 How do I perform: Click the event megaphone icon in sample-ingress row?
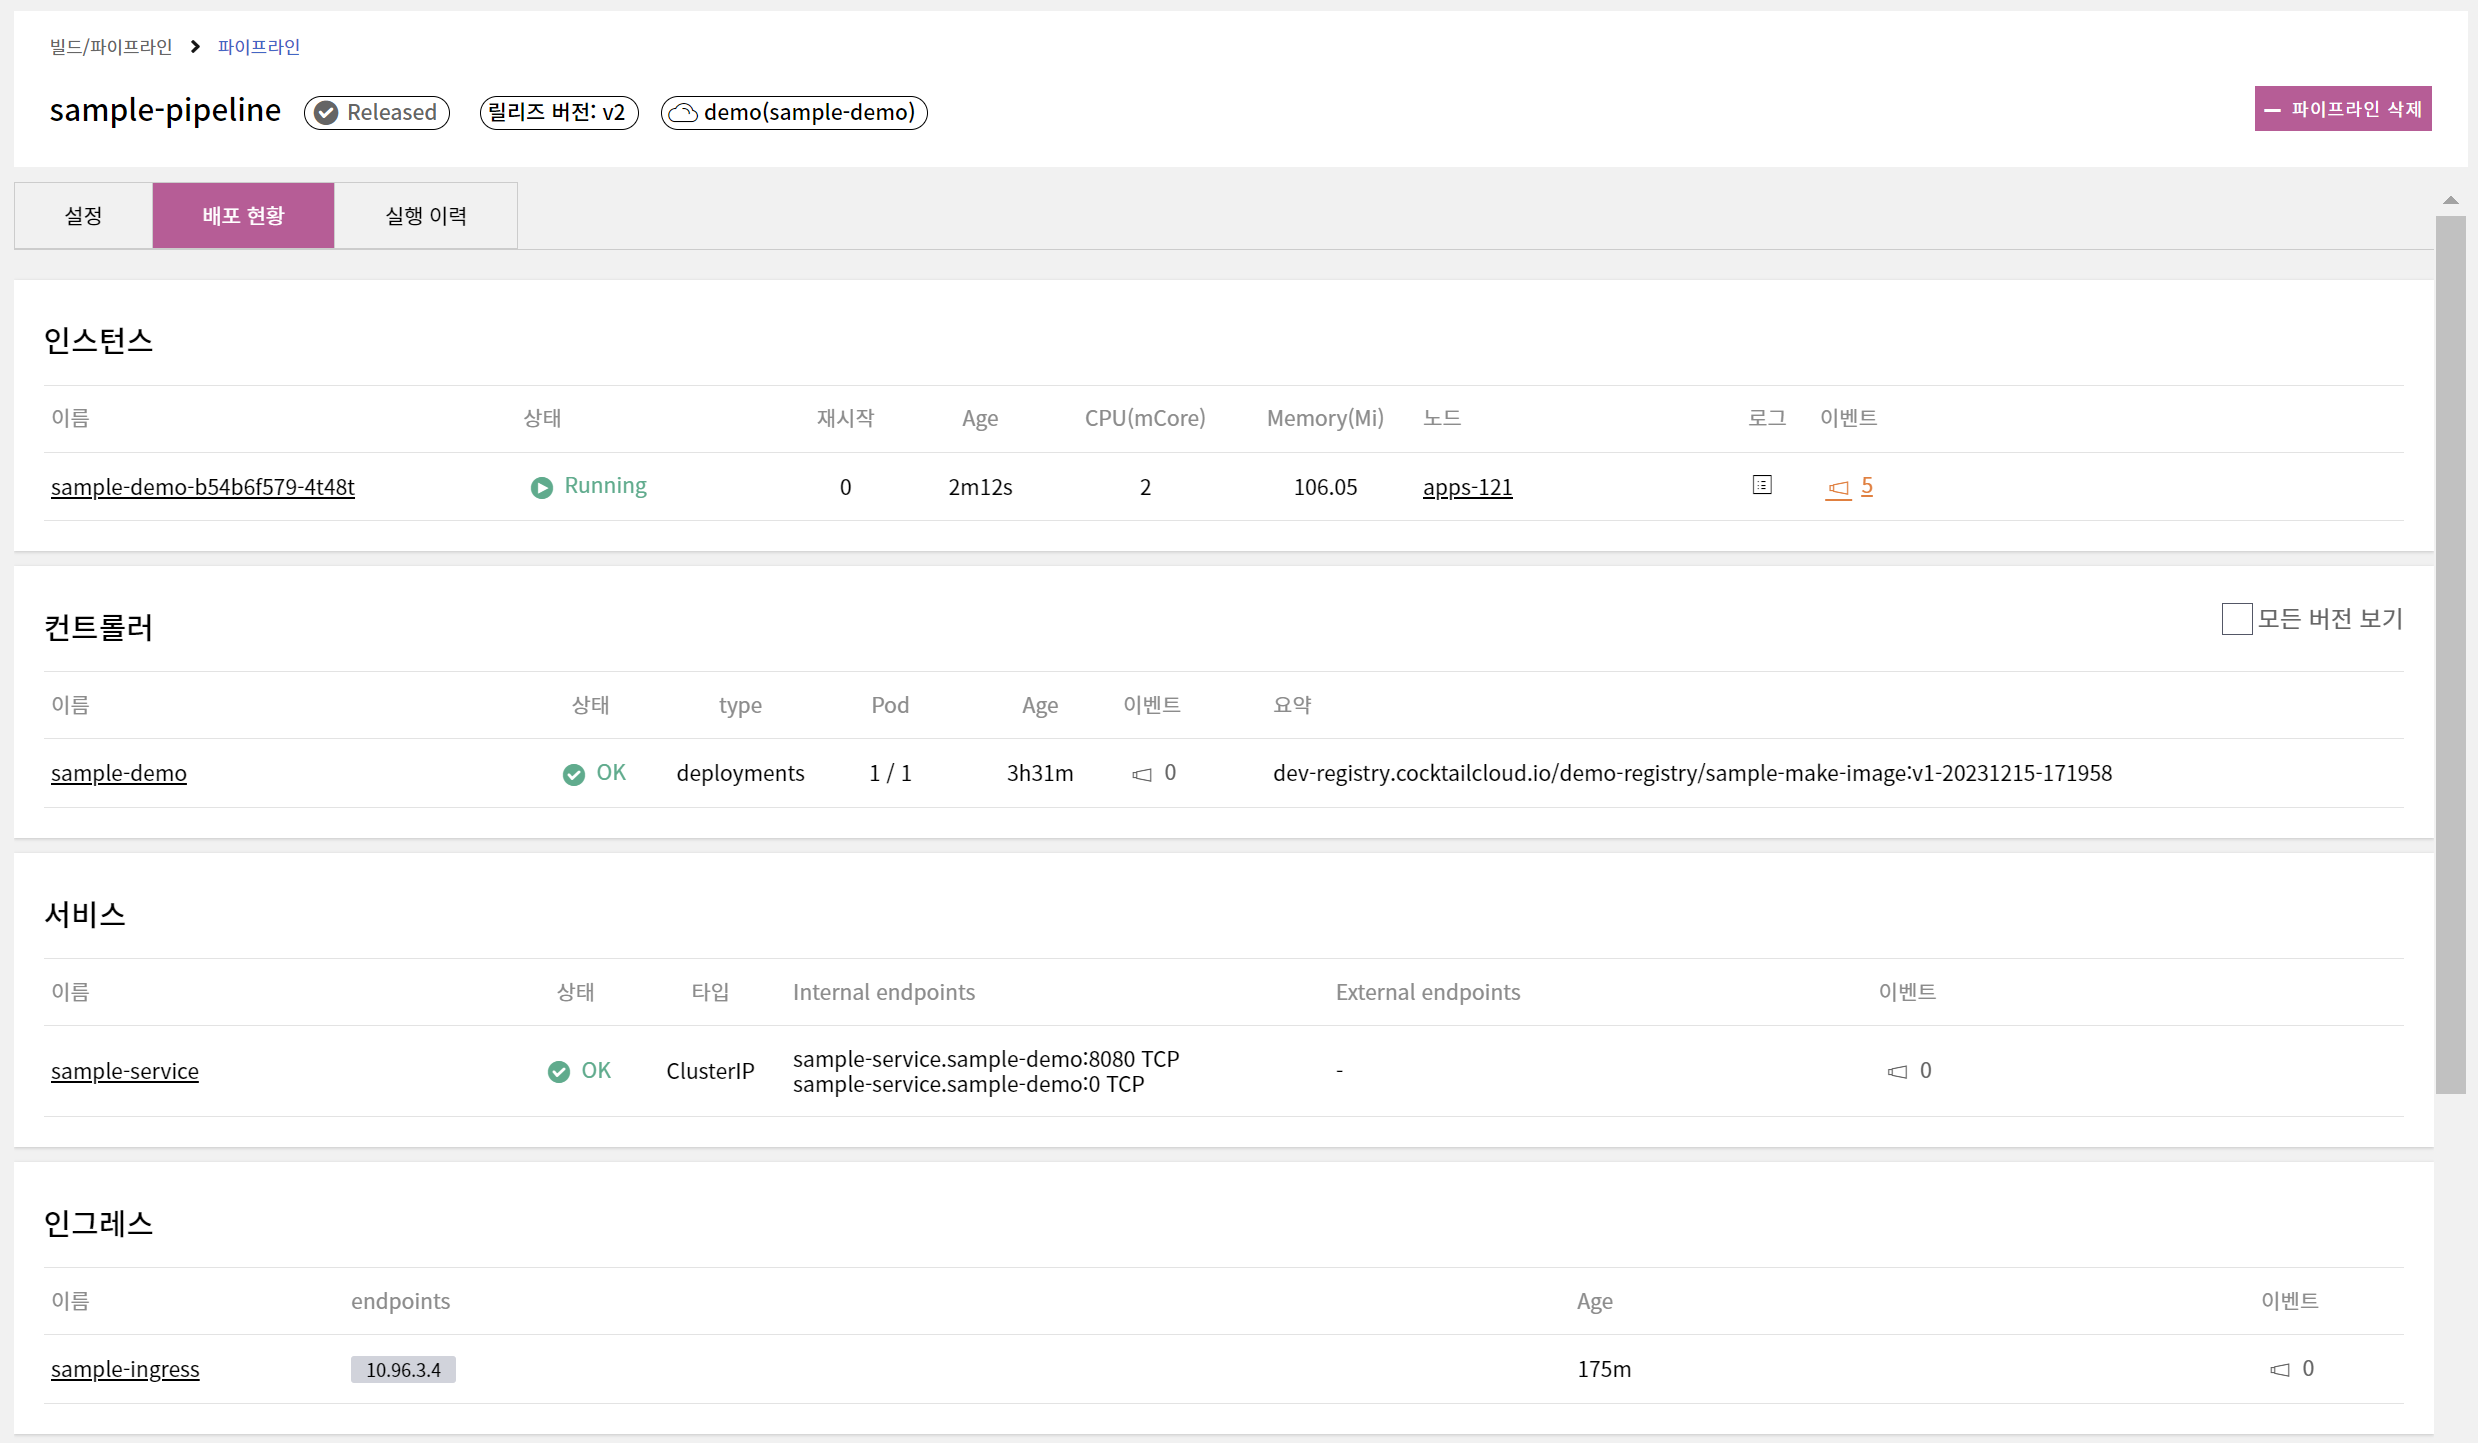pos(2279,1369)
